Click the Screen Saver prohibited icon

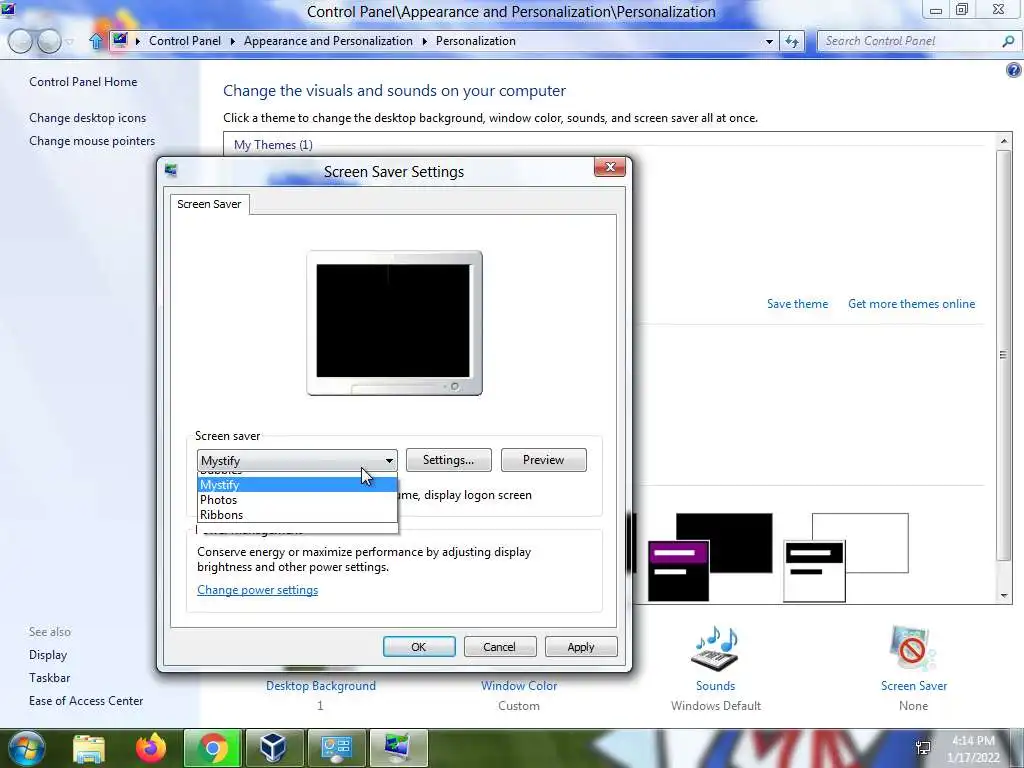point(912,649)
